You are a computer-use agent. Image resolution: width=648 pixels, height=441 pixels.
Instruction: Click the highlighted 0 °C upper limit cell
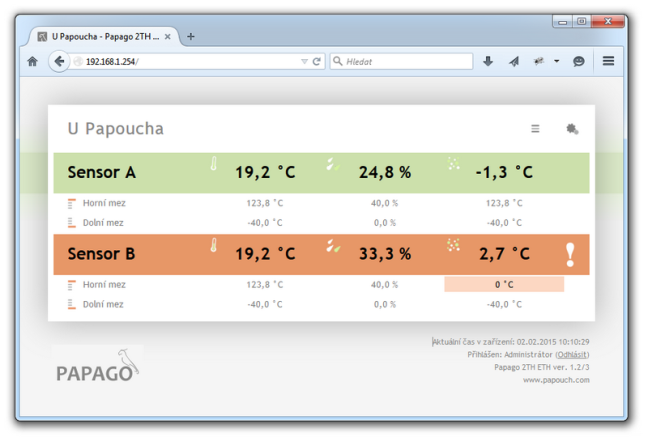tap(504, 285)
